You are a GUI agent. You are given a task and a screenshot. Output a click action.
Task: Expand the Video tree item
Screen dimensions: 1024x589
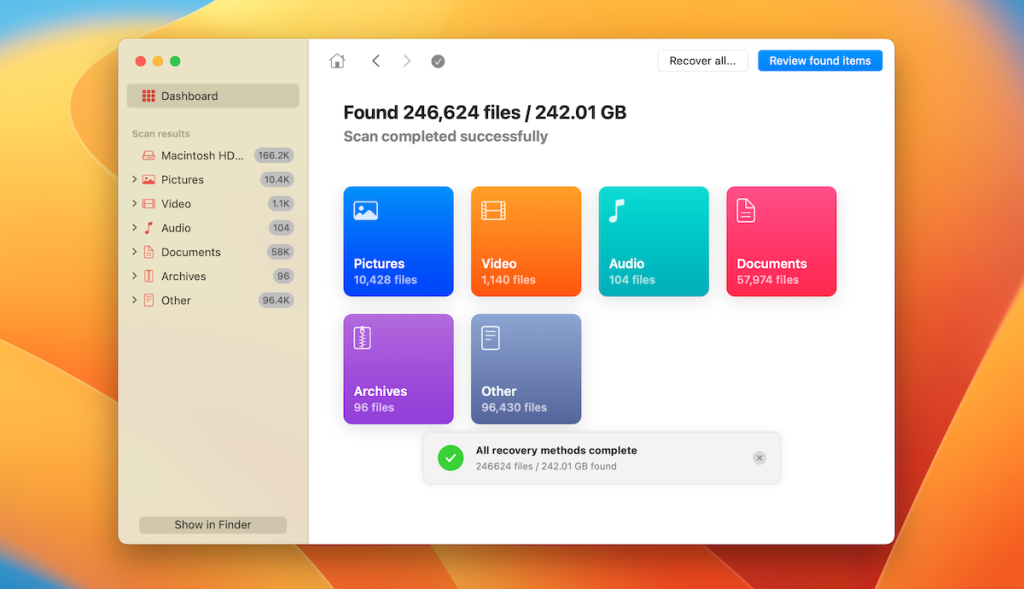pyautogui.click(x=134, y=203)
